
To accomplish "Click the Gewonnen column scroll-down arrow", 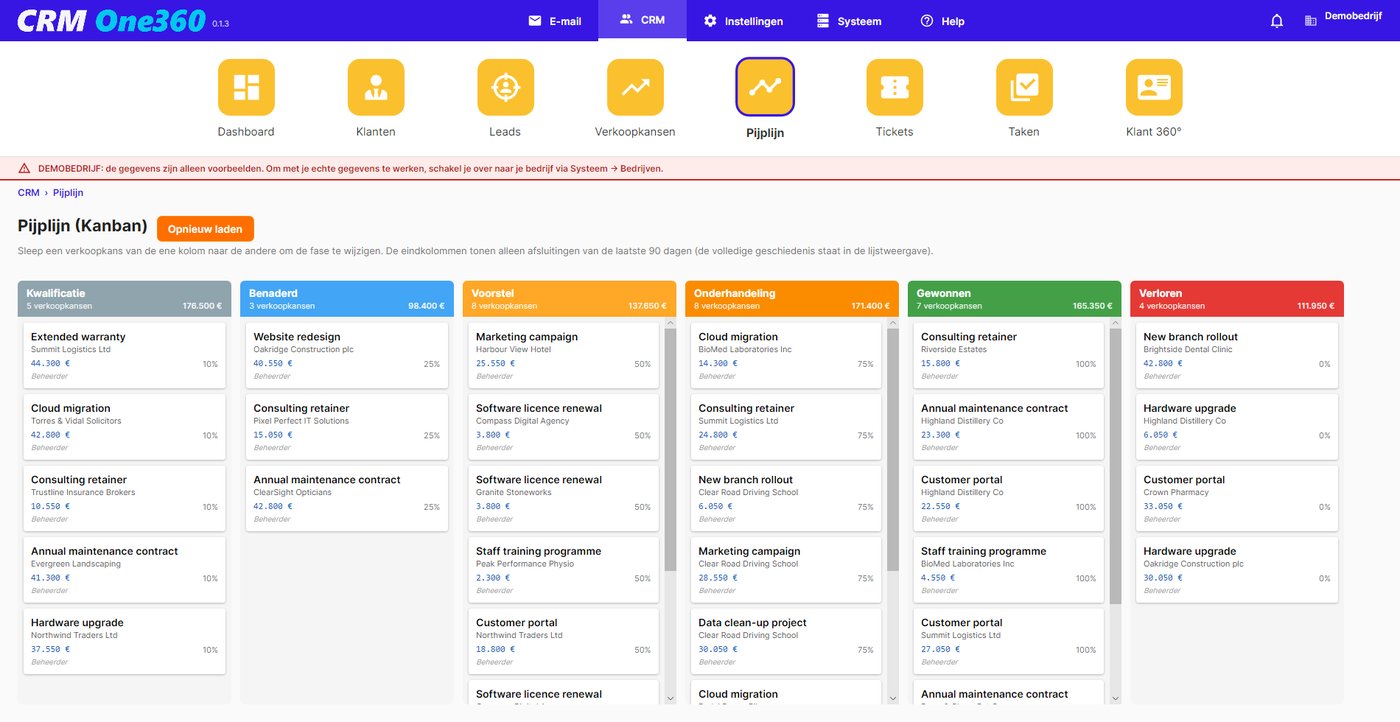I will [1115, 697].
